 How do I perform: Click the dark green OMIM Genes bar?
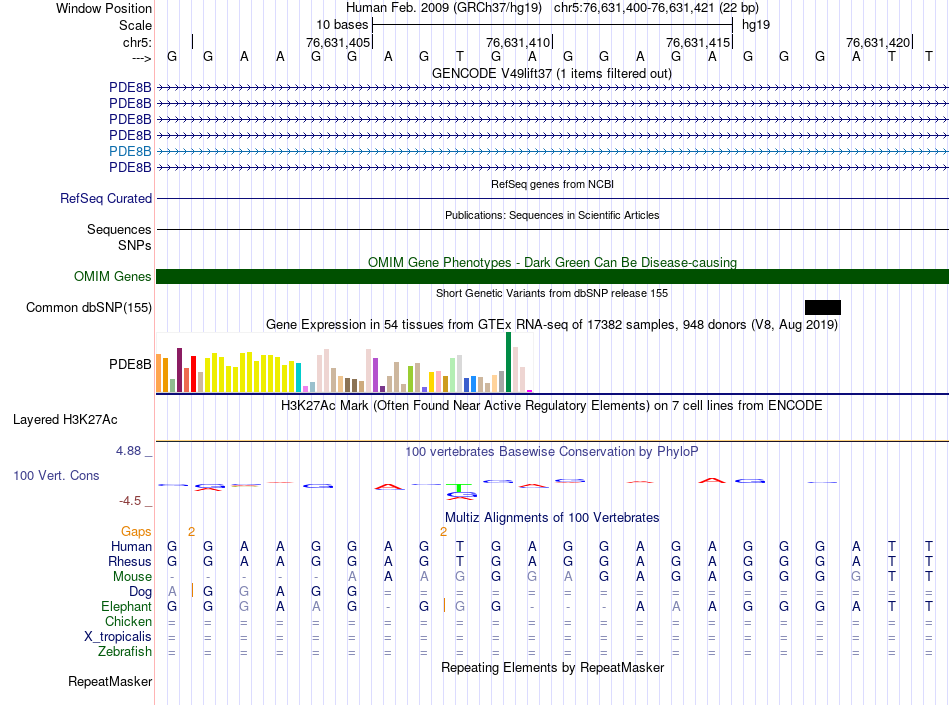point(552,277)
